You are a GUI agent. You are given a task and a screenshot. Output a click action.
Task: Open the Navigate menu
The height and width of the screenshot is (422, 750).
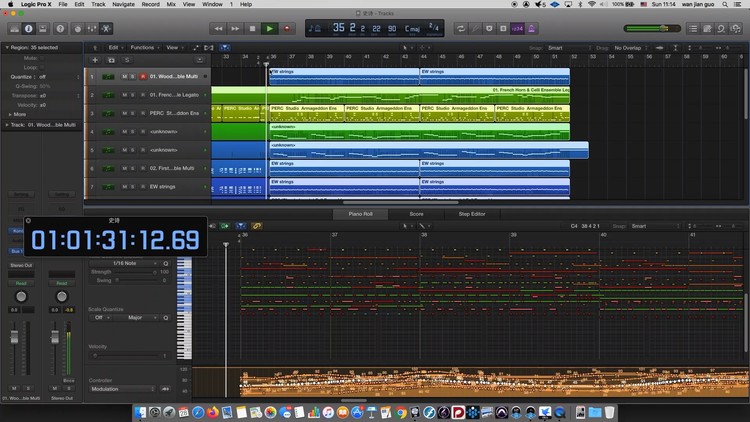[x=125, y=5]
